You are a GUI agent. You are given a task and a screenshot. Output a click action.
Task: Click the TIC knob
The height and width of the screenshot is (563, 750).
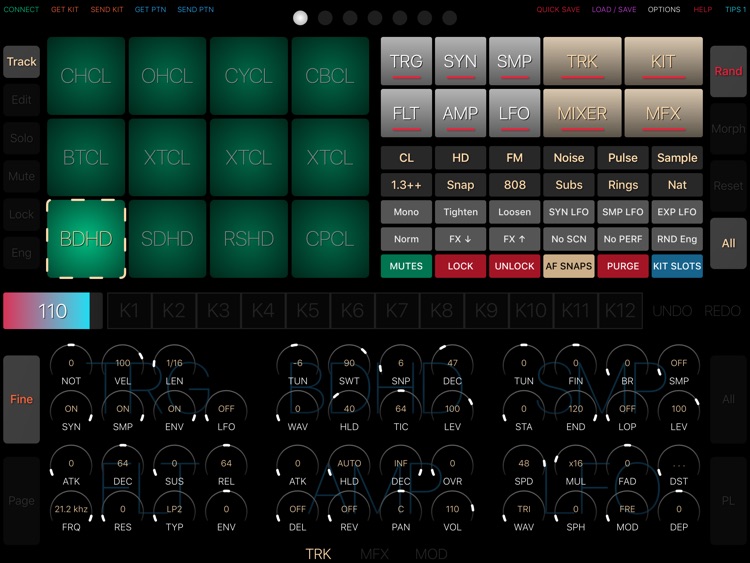(401, 410)
